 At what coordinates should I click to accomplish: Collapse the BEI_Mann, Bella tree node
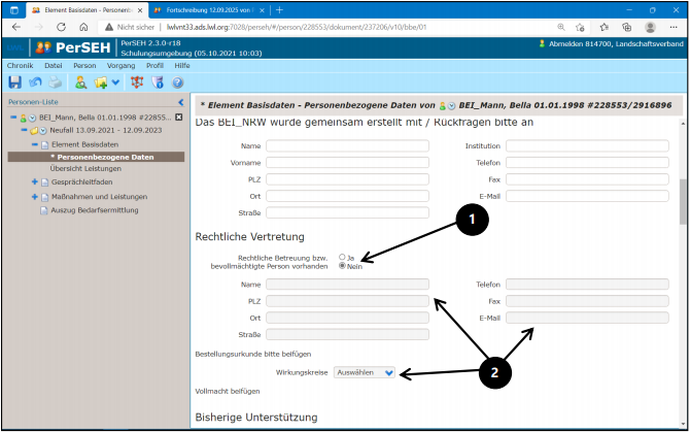click(14, 117)
